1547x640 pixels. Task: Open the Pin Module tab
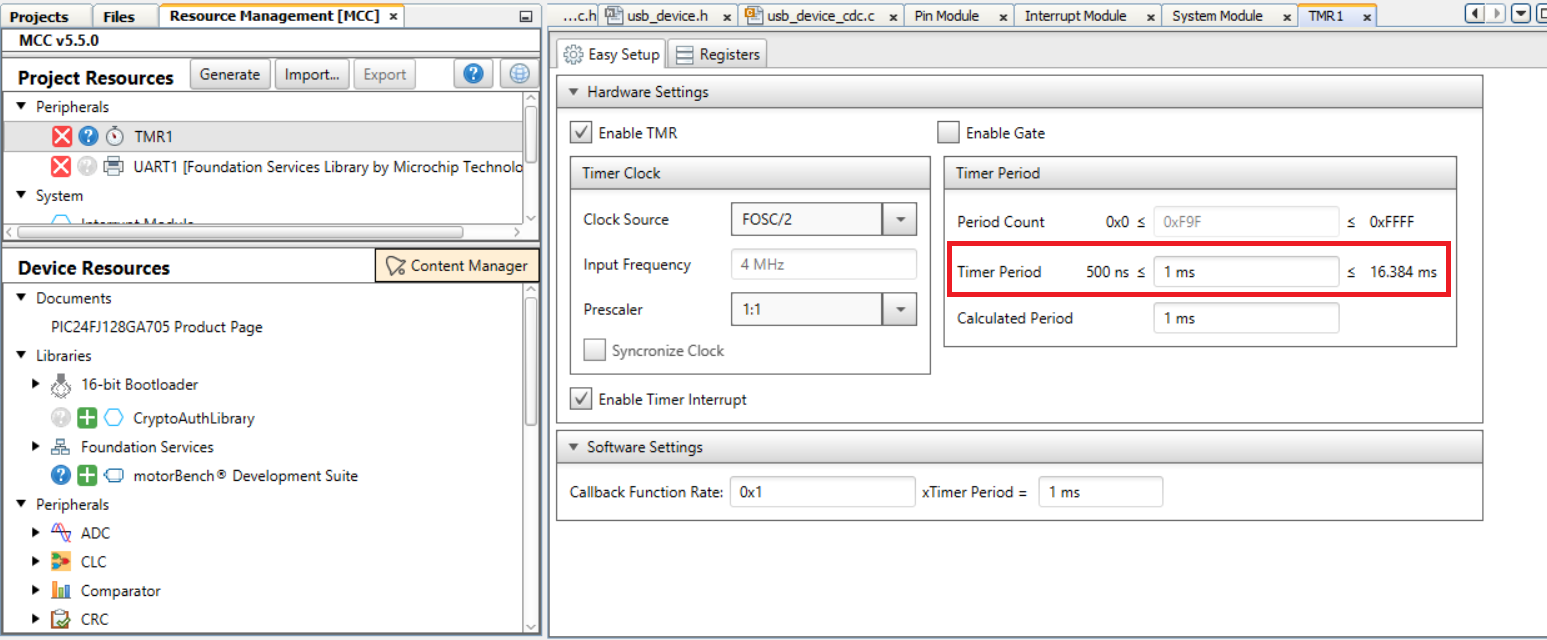pyautogui.click(x=958, y=16)
